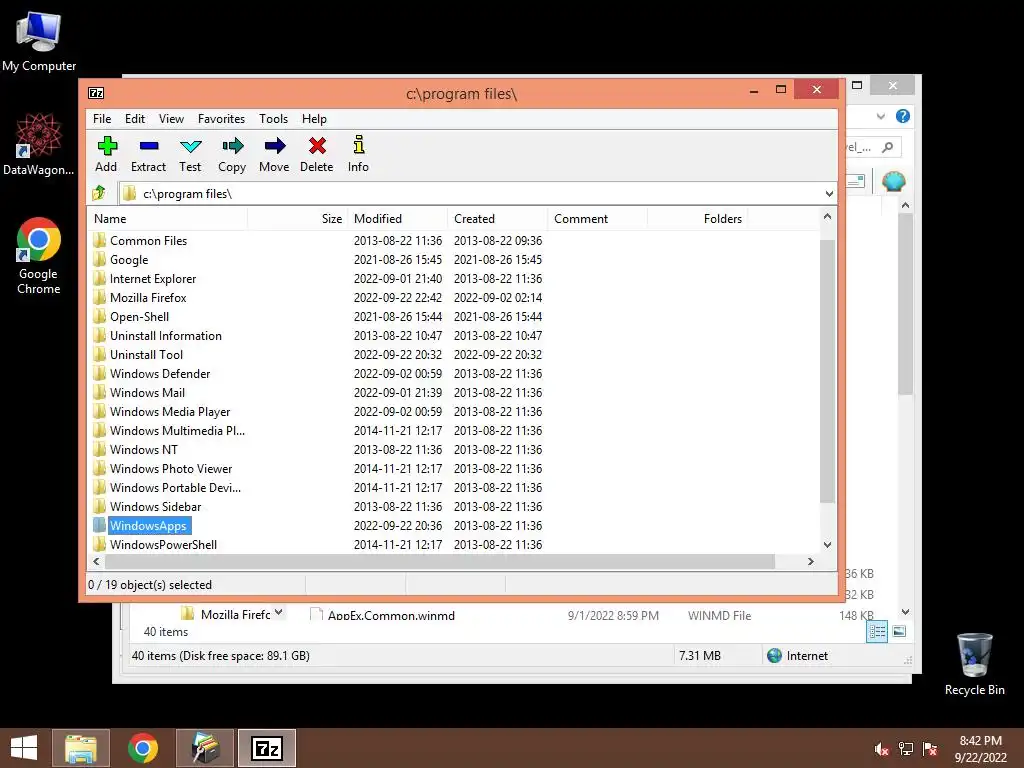
Task: Select the Uninstall Tool folder
Action: coord(146,355)
